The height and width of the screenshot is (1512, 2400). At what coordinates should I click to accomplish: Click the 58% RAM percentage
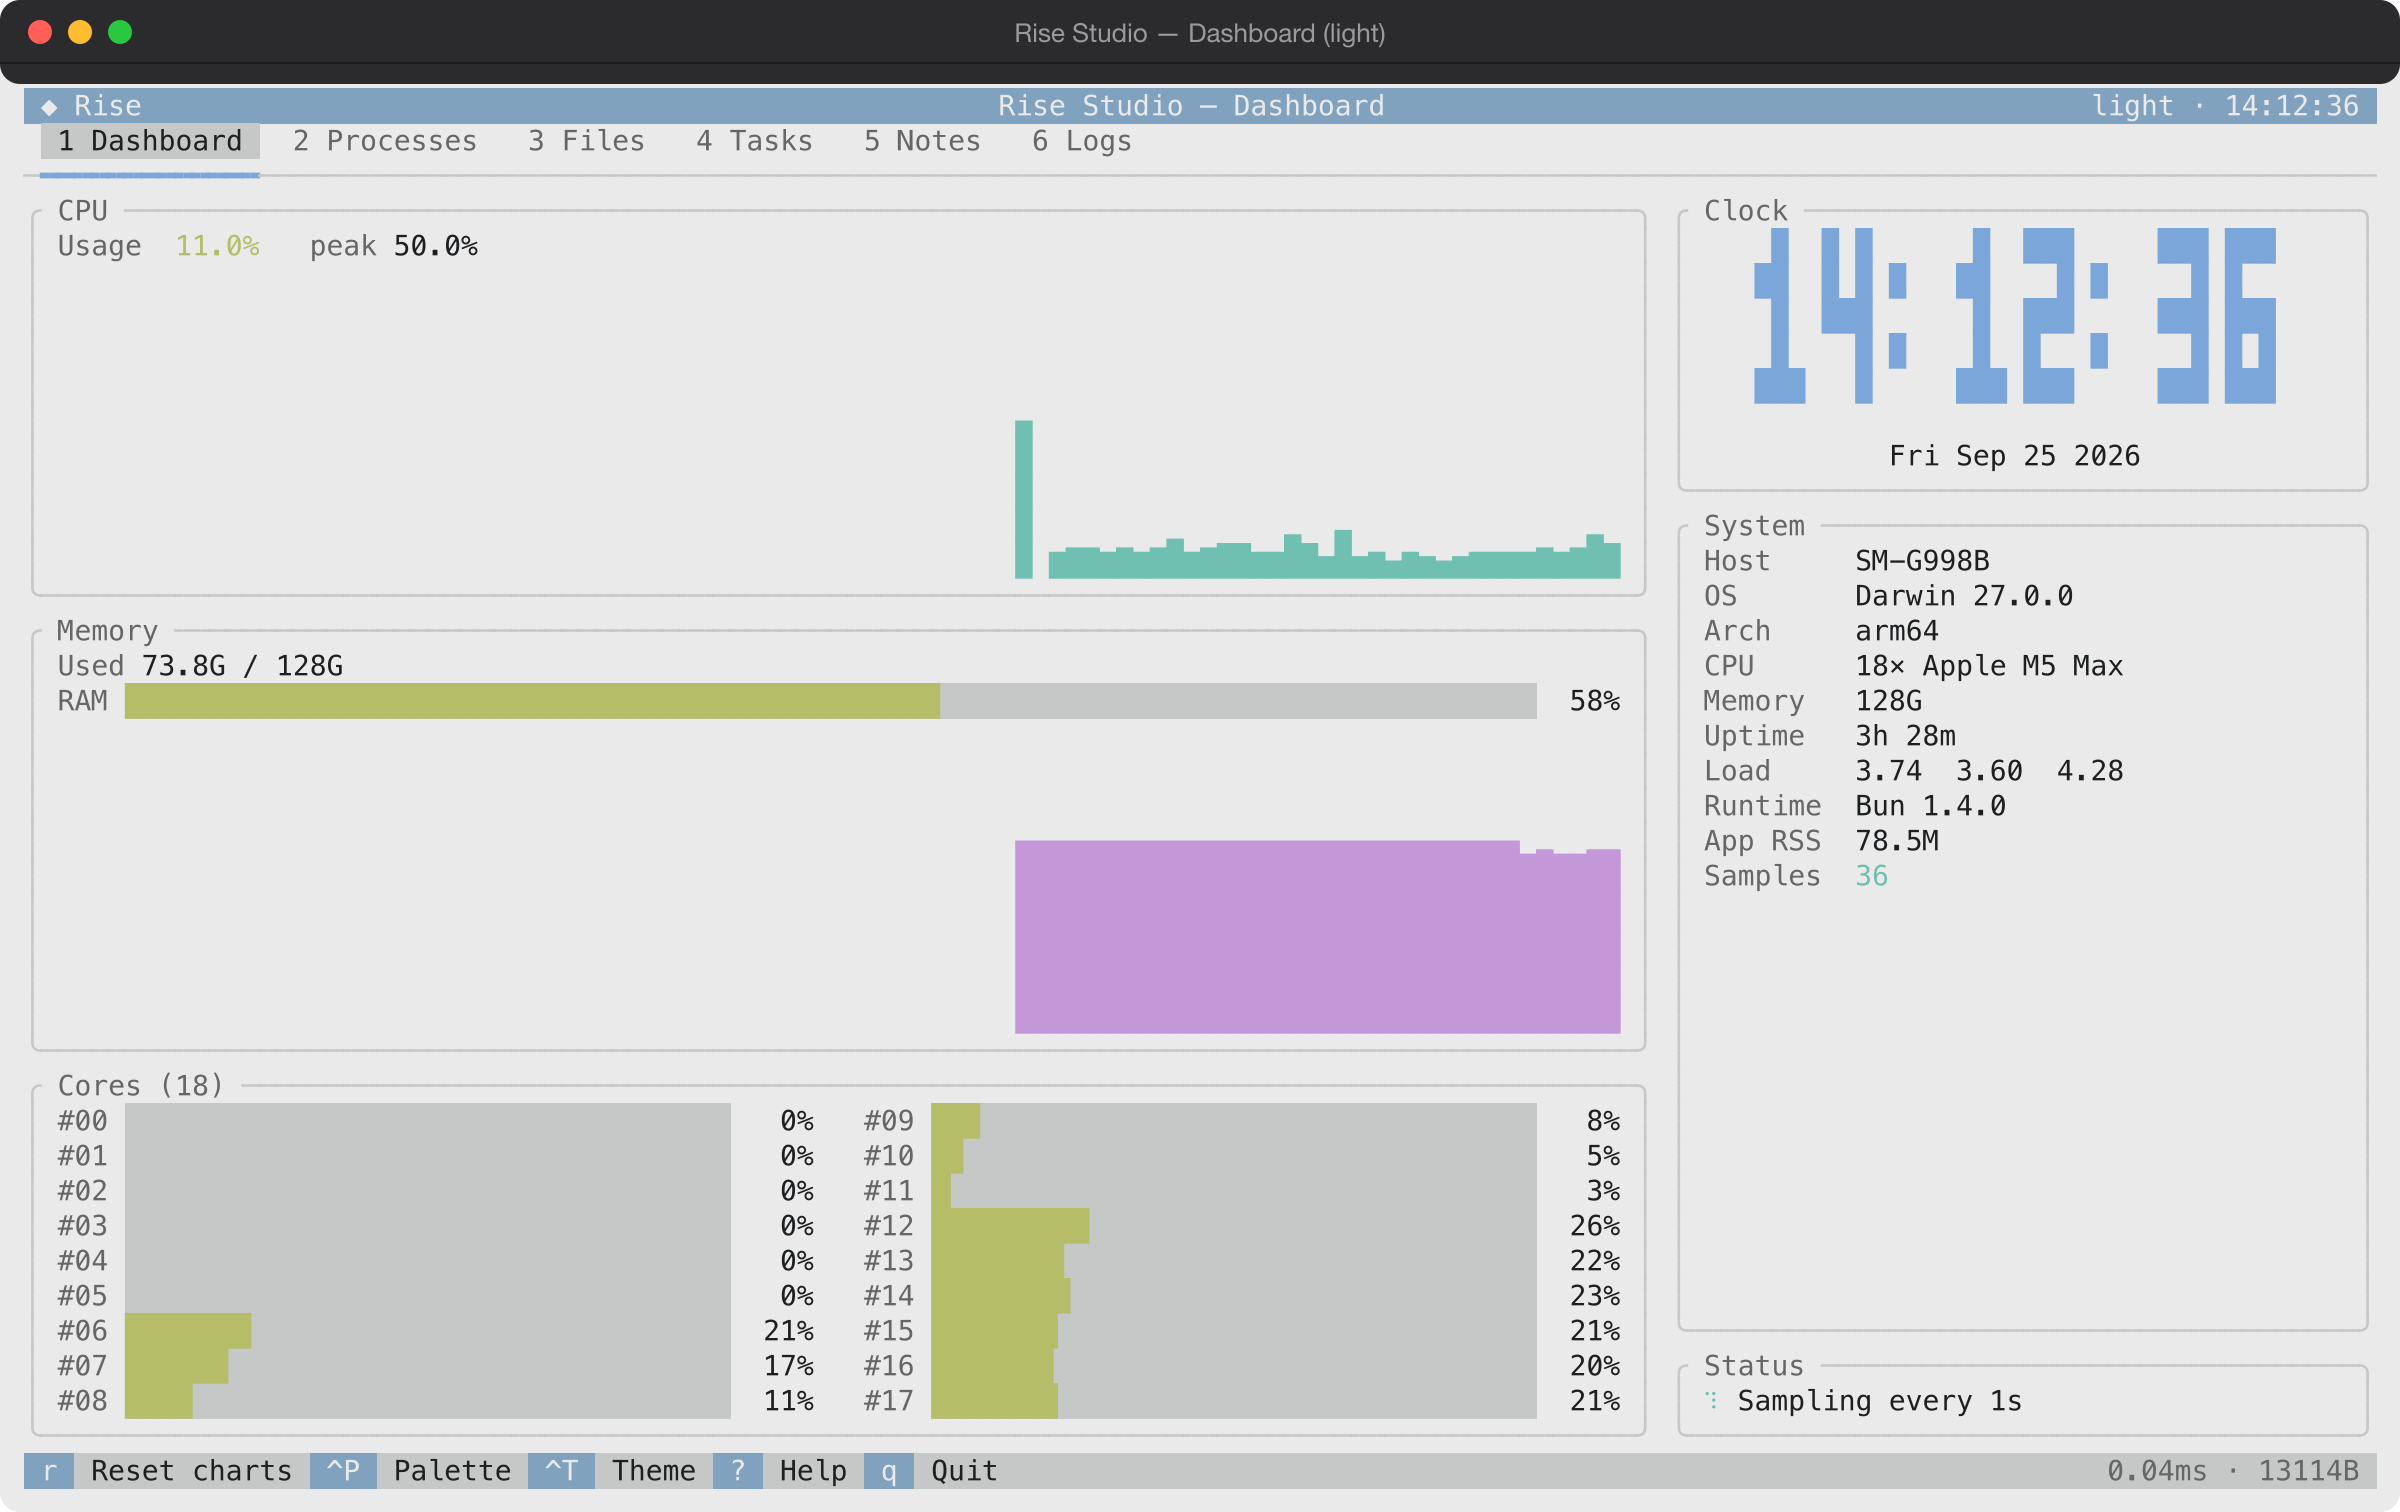point(1595,701)
